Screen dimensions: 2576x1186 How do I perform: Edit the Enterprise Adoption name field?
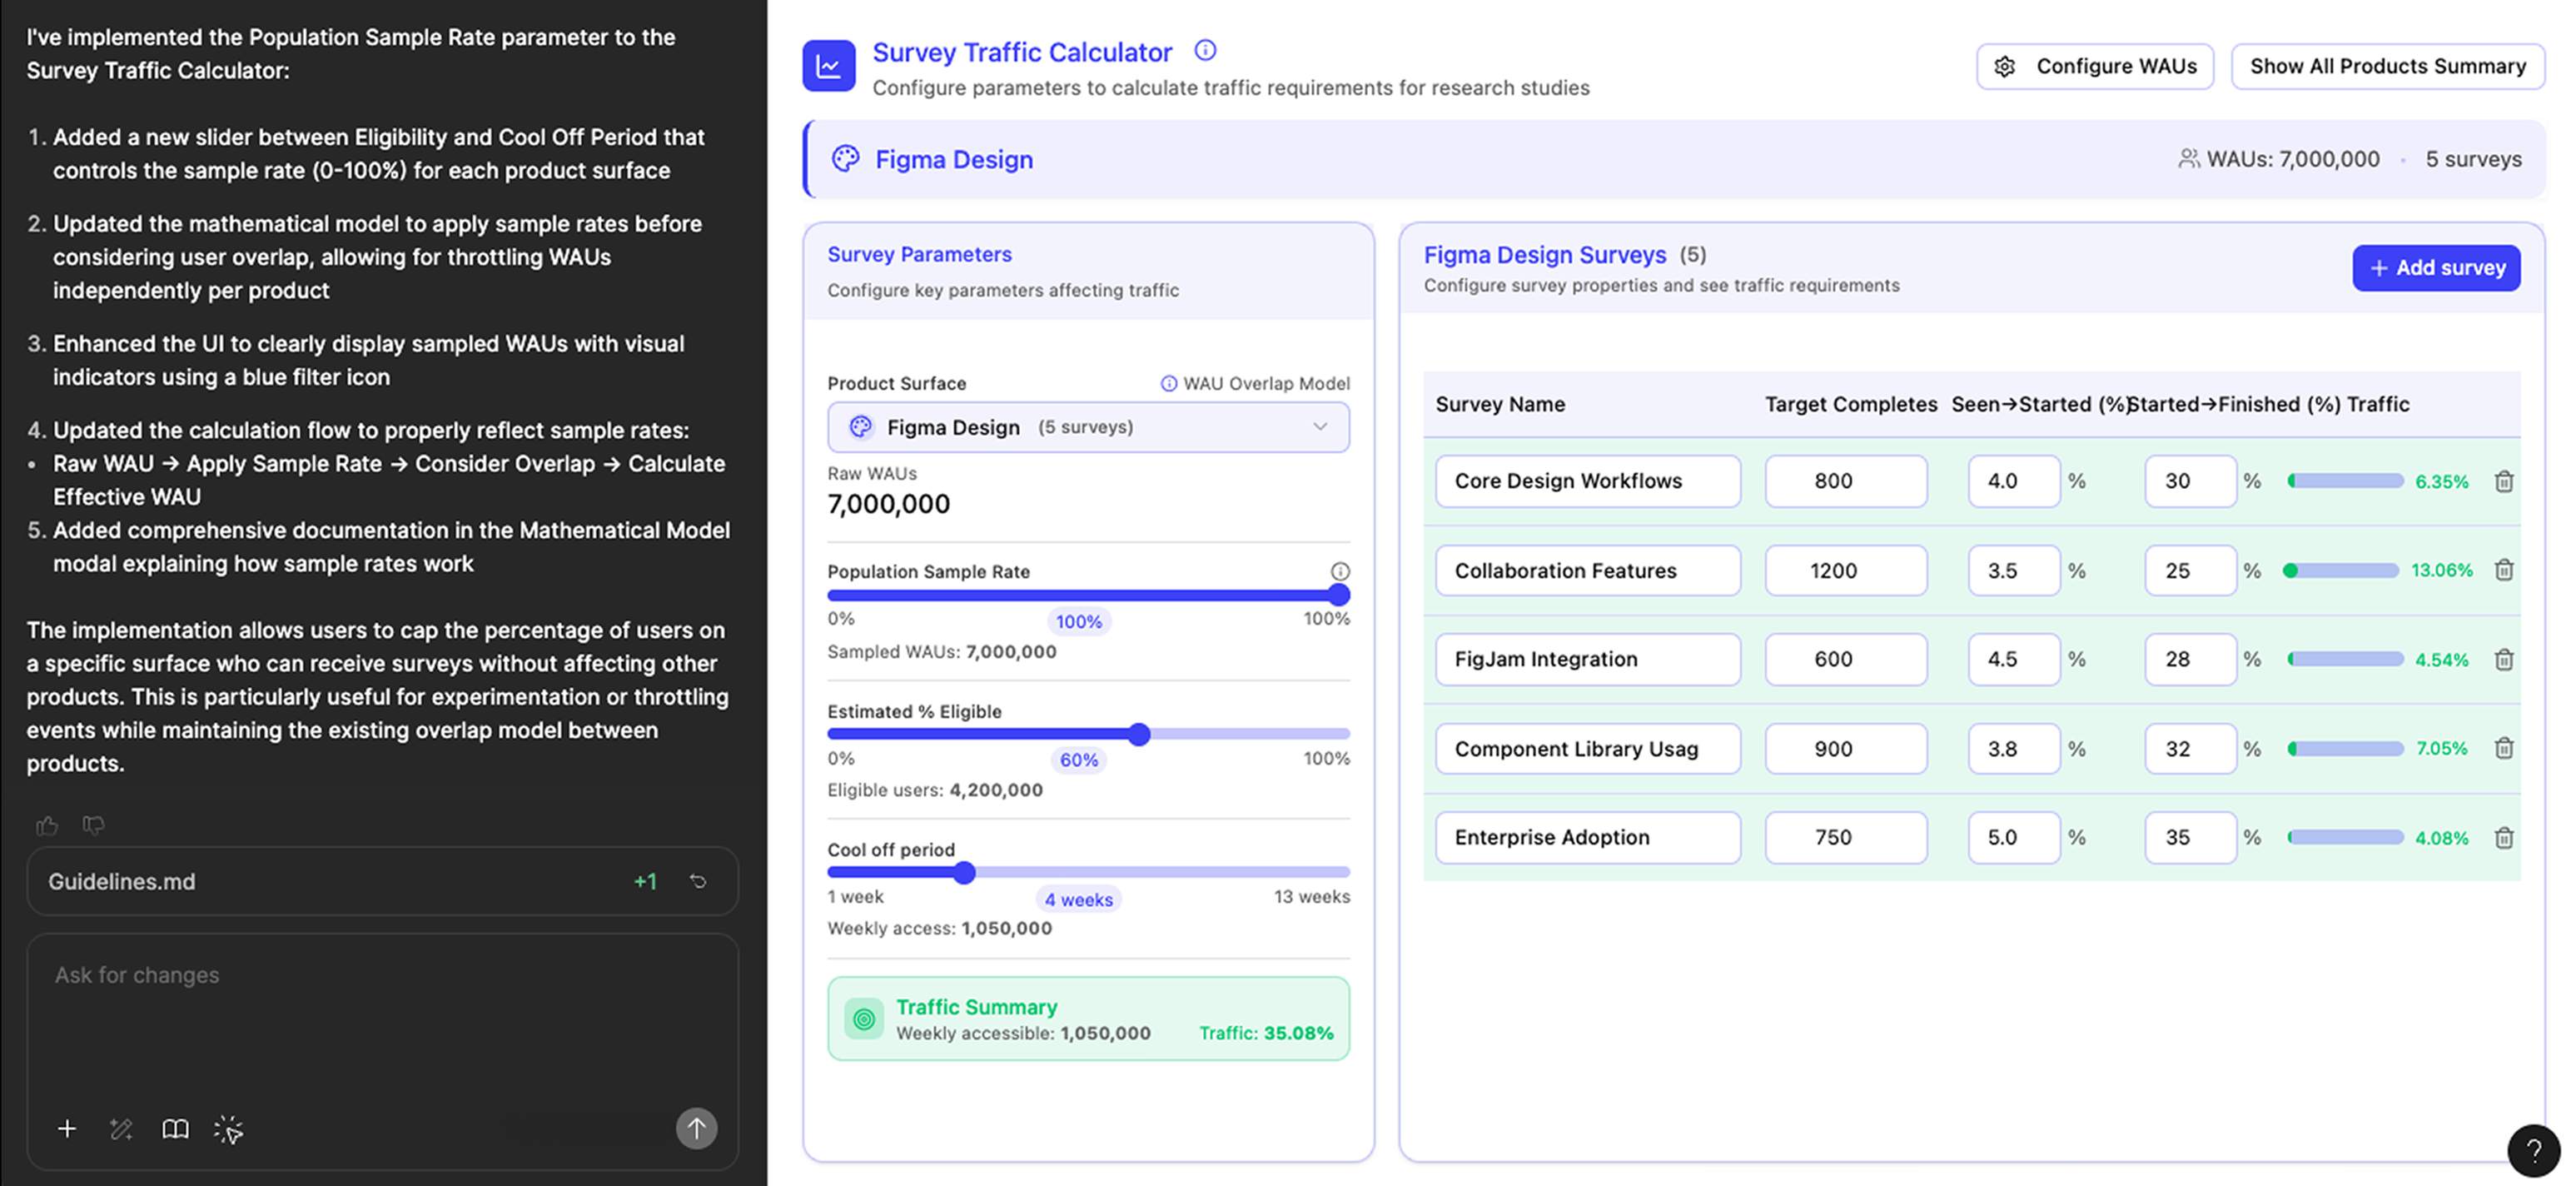point(1587,837)
